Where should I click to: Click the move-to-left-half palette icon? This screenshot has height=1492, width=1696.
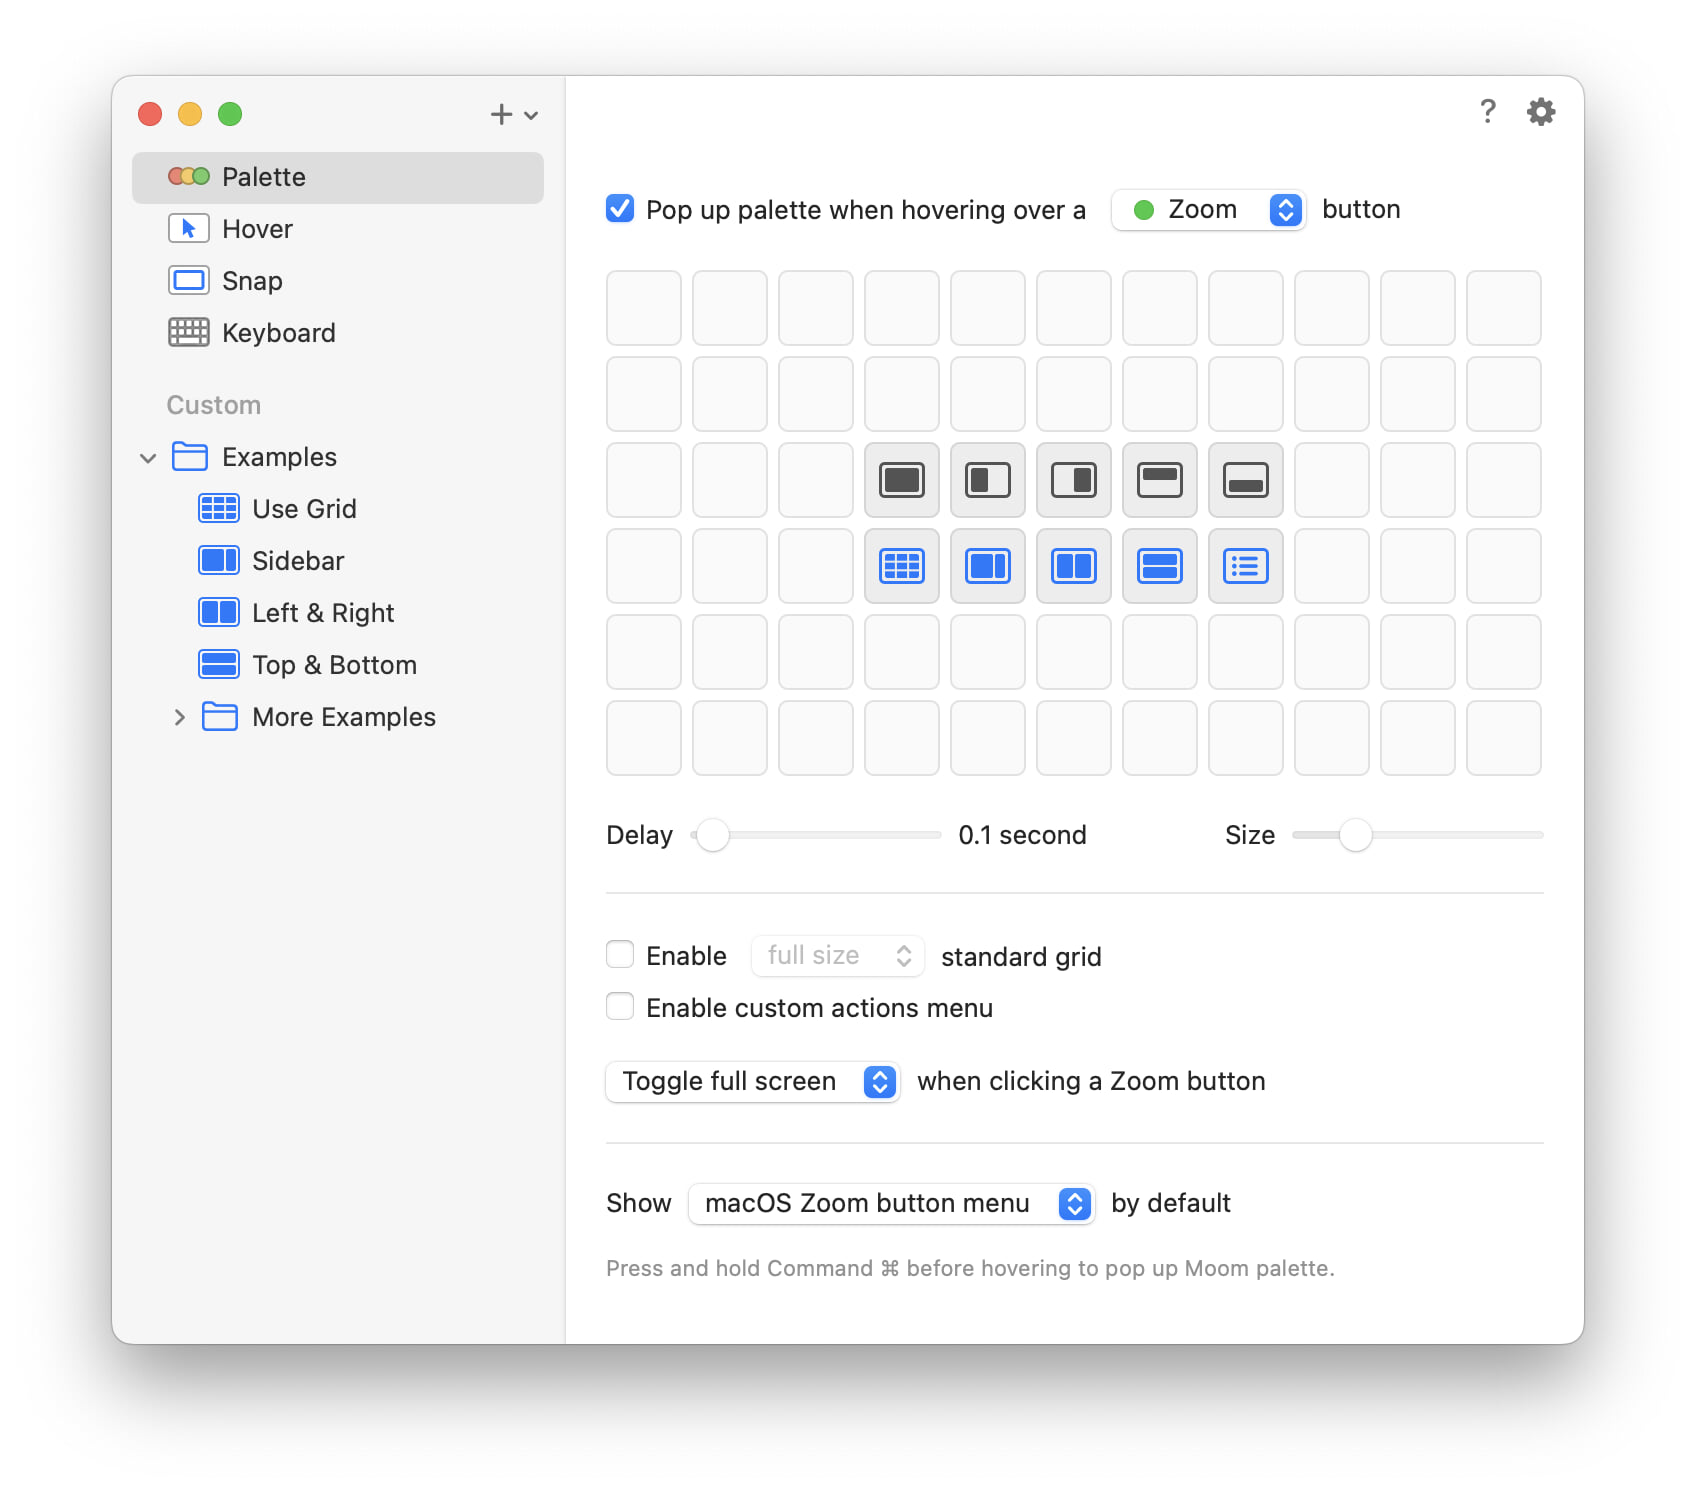tap(987, 480)
